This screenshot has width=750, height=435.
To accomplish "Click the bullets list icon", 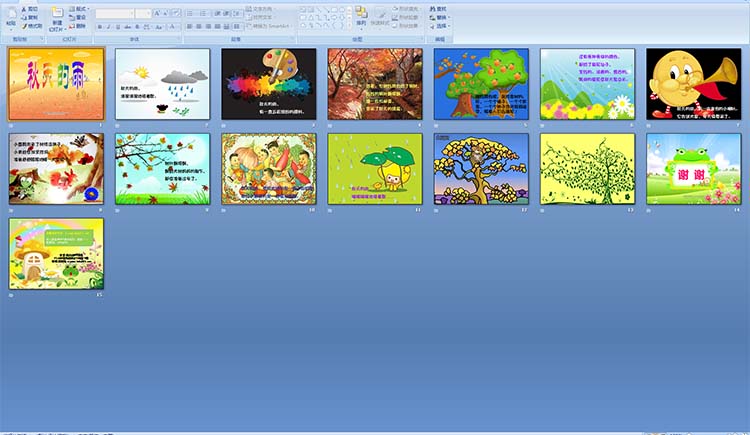I will pos(191,13).
